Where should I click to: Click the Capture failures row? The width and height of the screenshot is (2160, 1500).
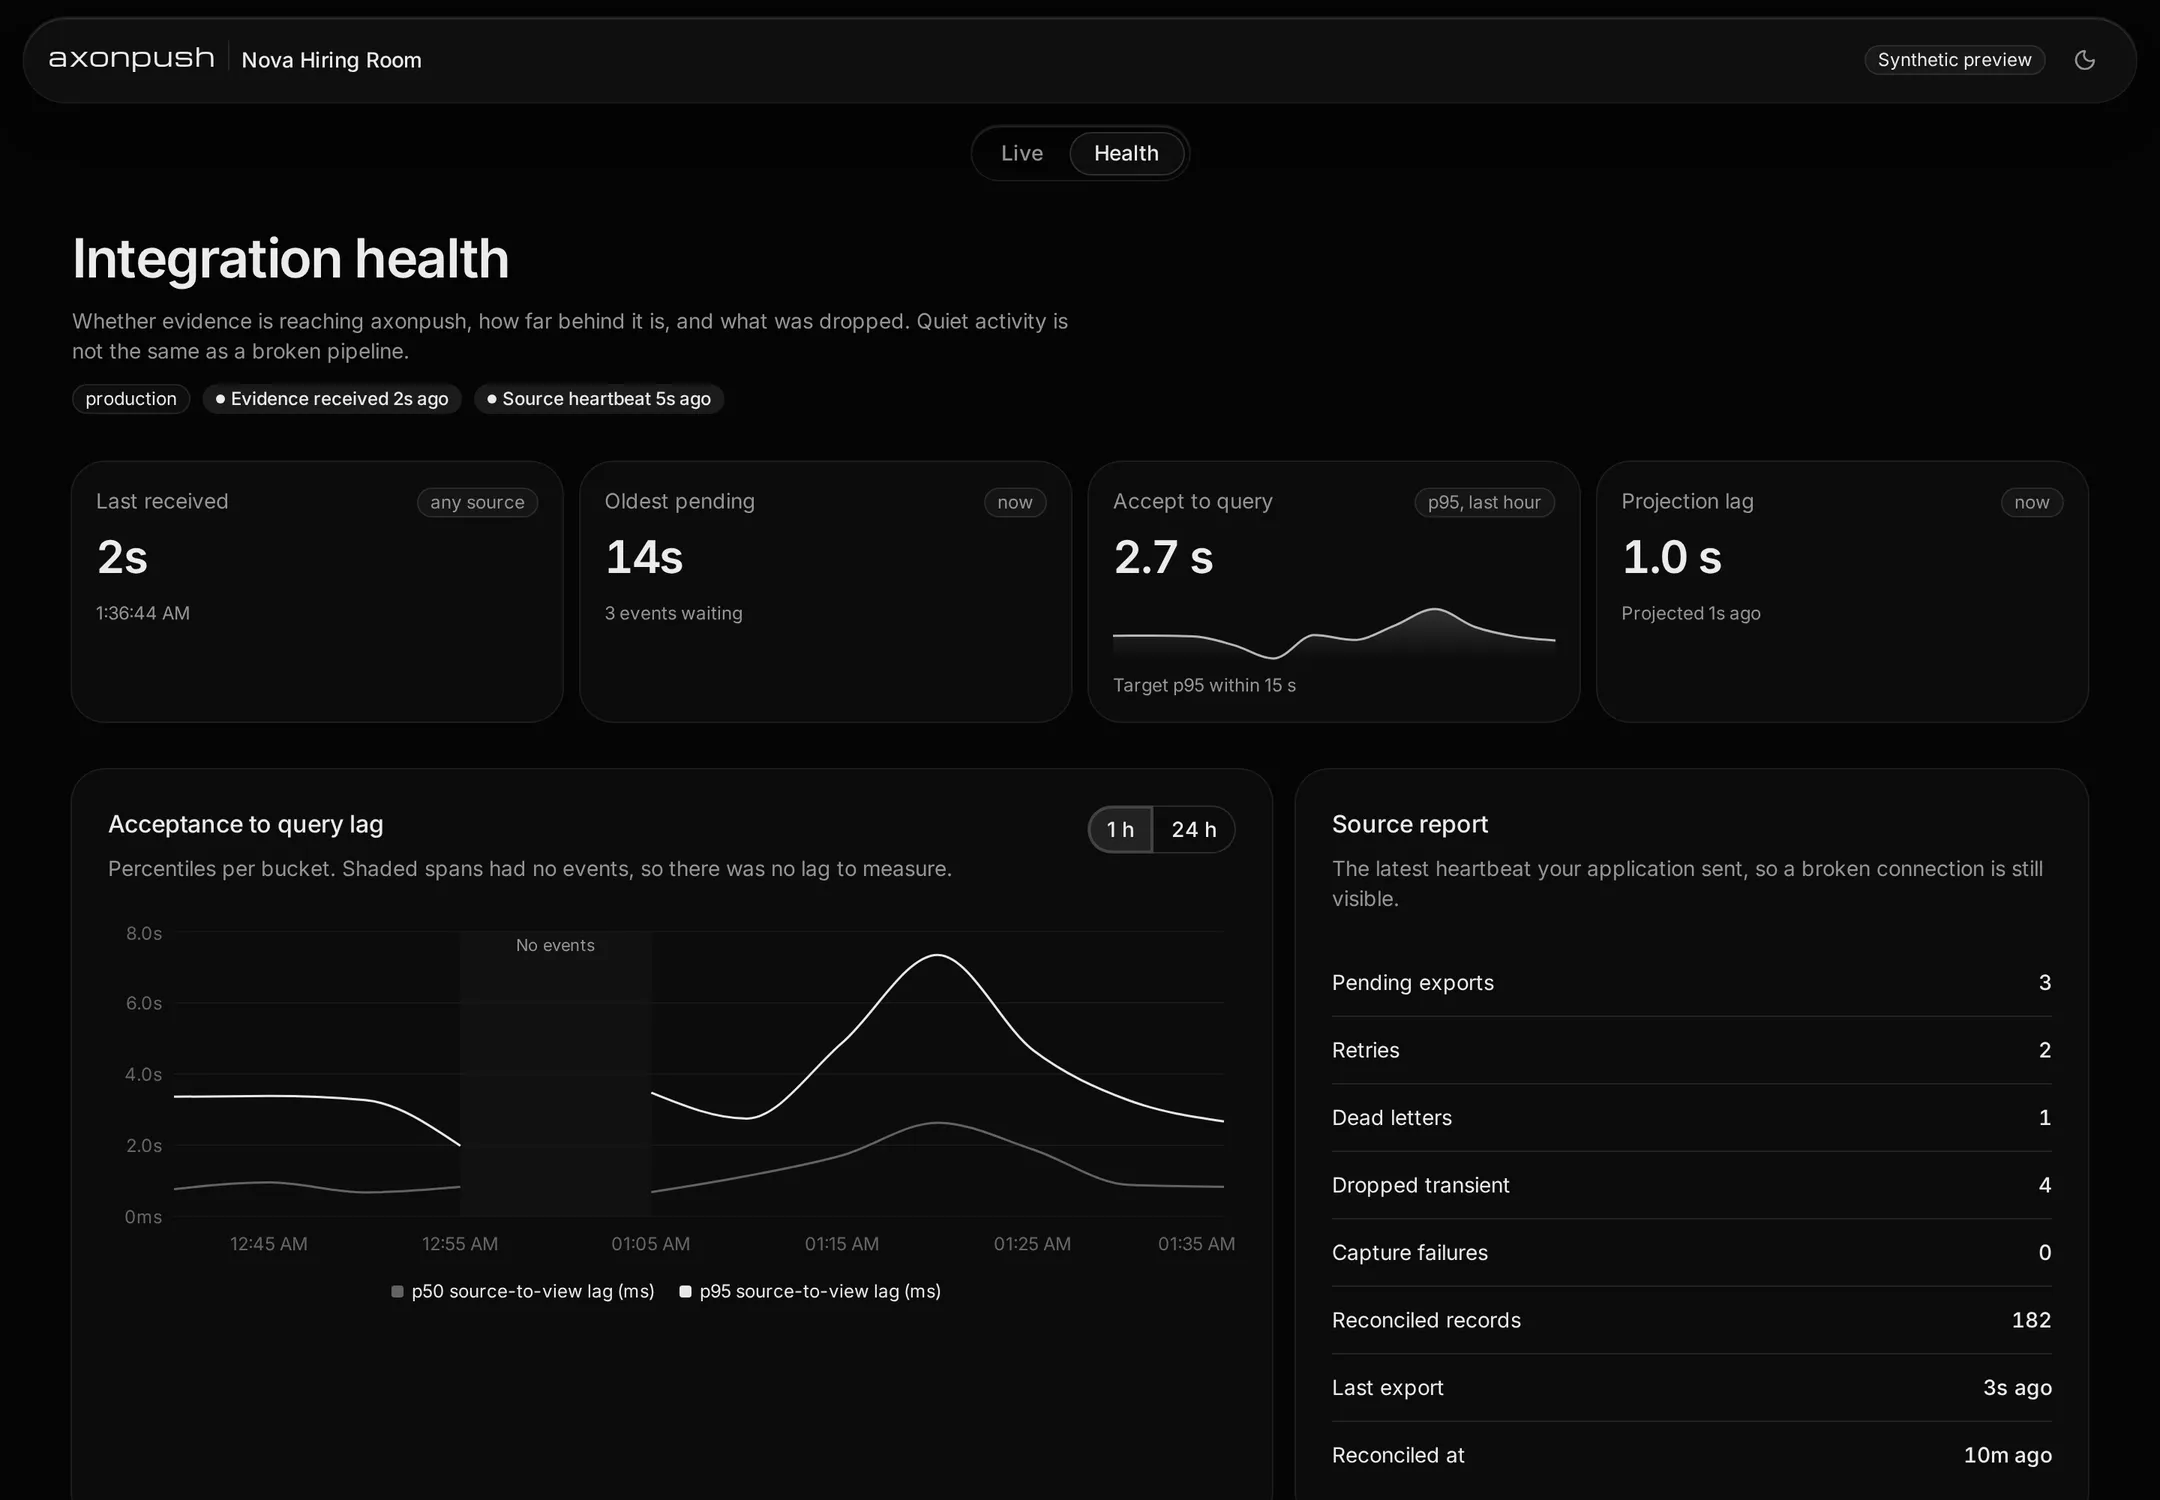(x=1692, y=1253)
